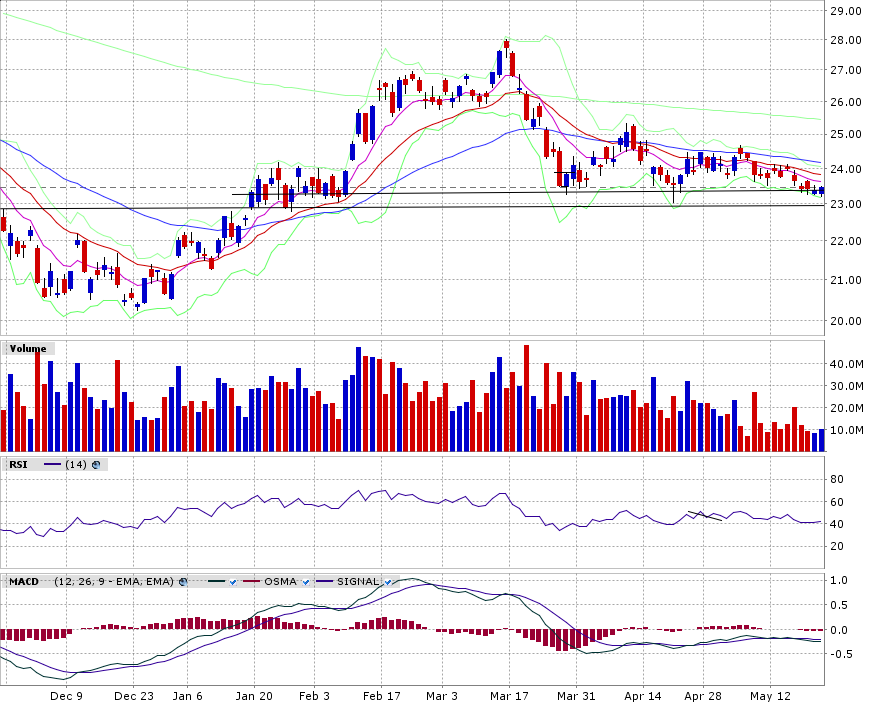
Task: Open the RSI (14) period setting
Action: coord(76,465)
